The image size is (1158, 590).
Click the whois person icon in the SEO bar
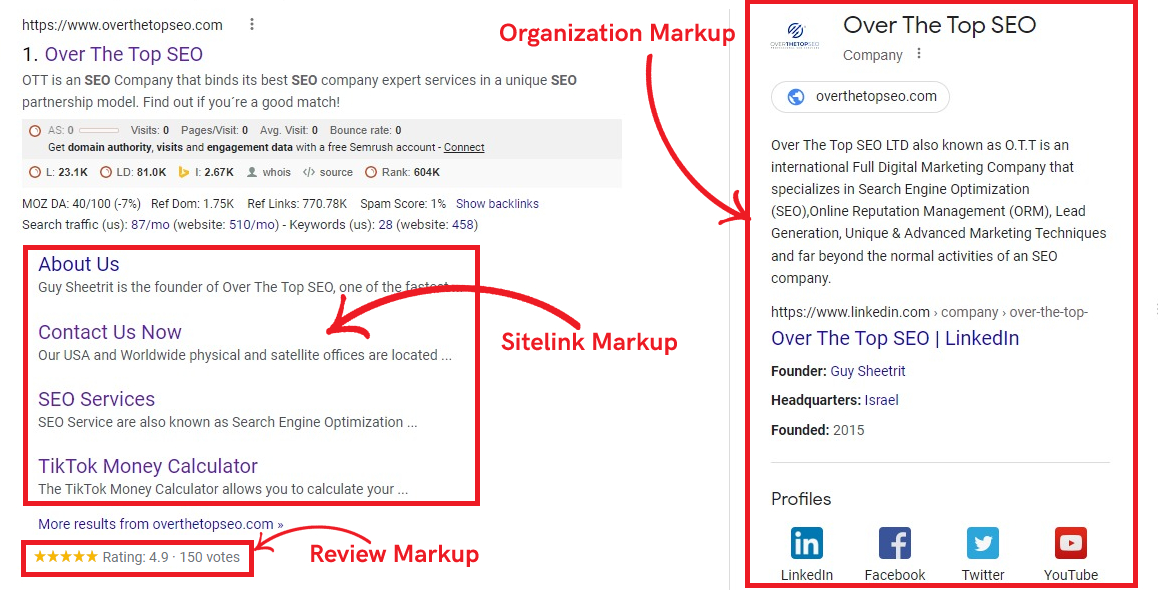click(254, 171)
